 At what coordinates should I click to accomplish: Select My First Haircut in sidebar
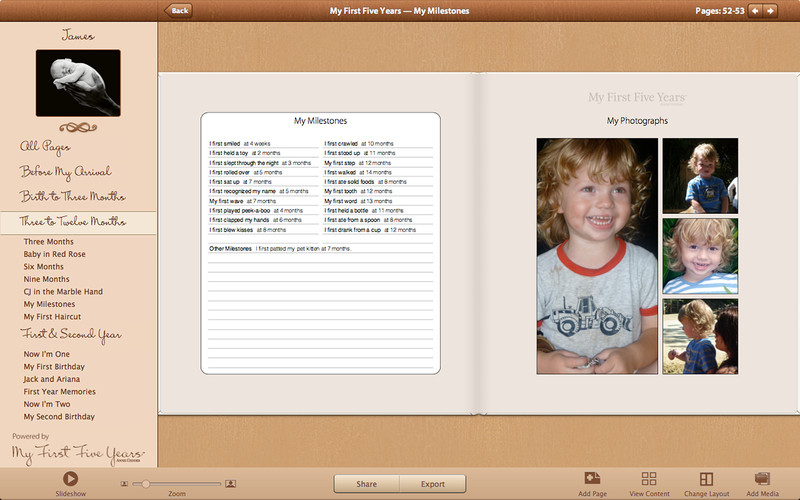point(52,316)
